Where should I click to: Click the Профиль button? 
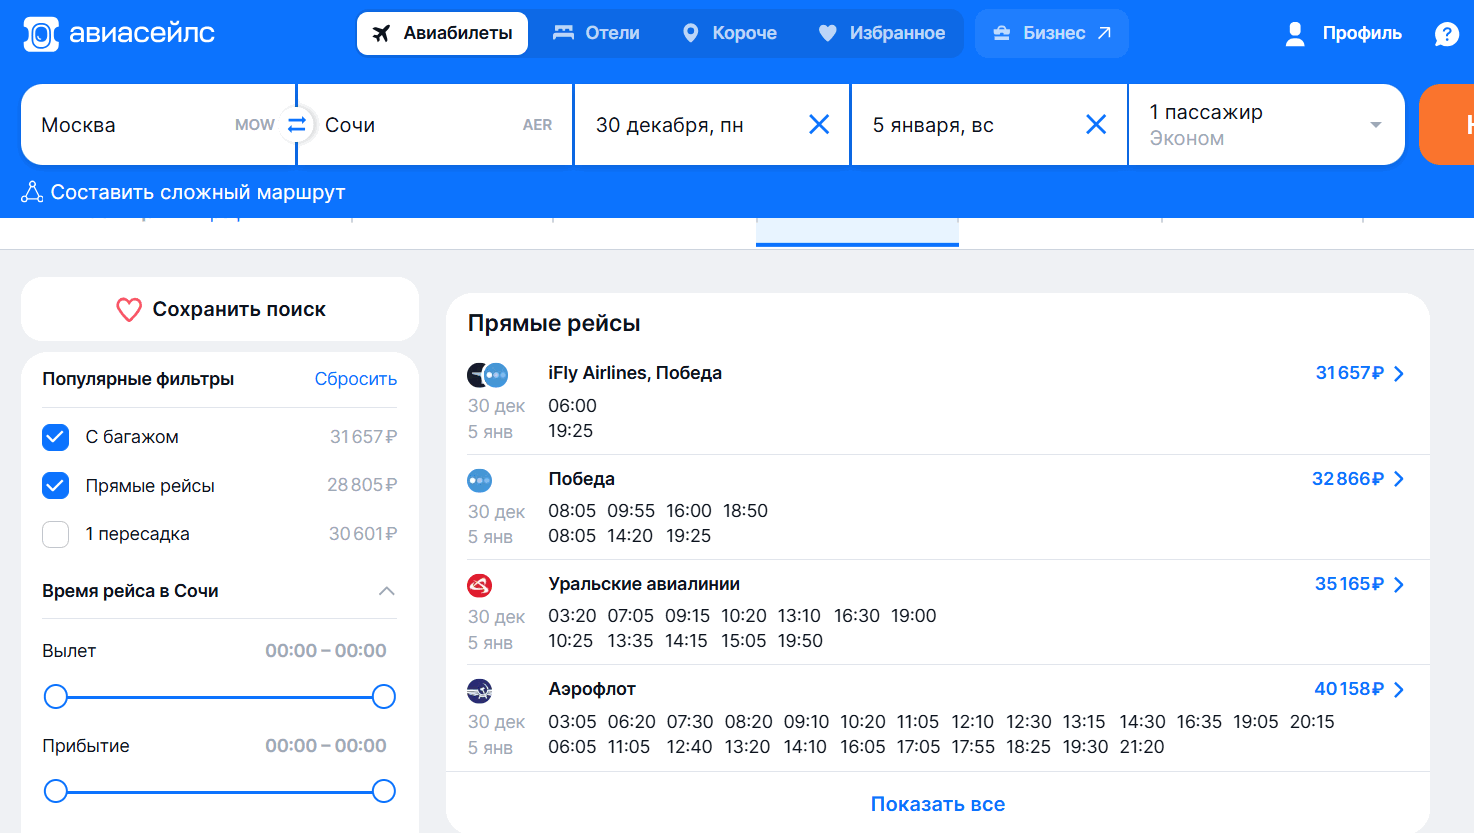(x=1362, y=33)
